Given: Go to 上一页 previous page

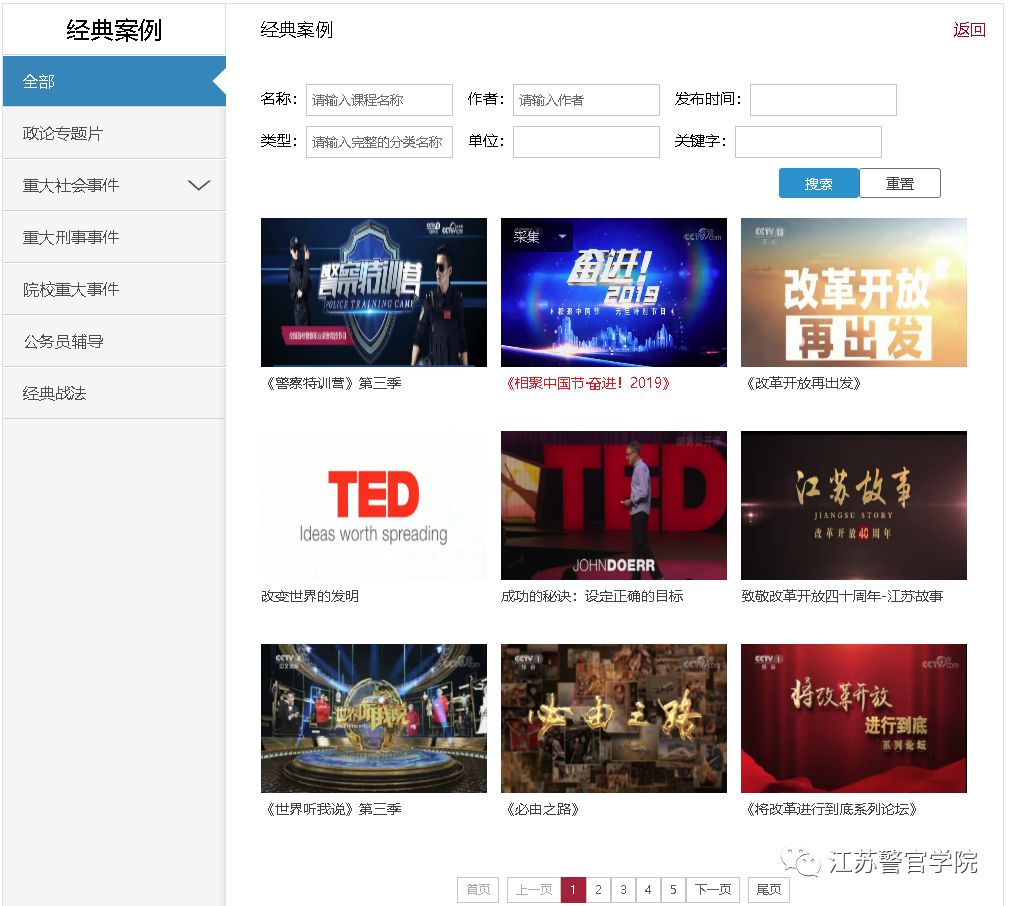Looking at the screenshot, I should point(534,890).
